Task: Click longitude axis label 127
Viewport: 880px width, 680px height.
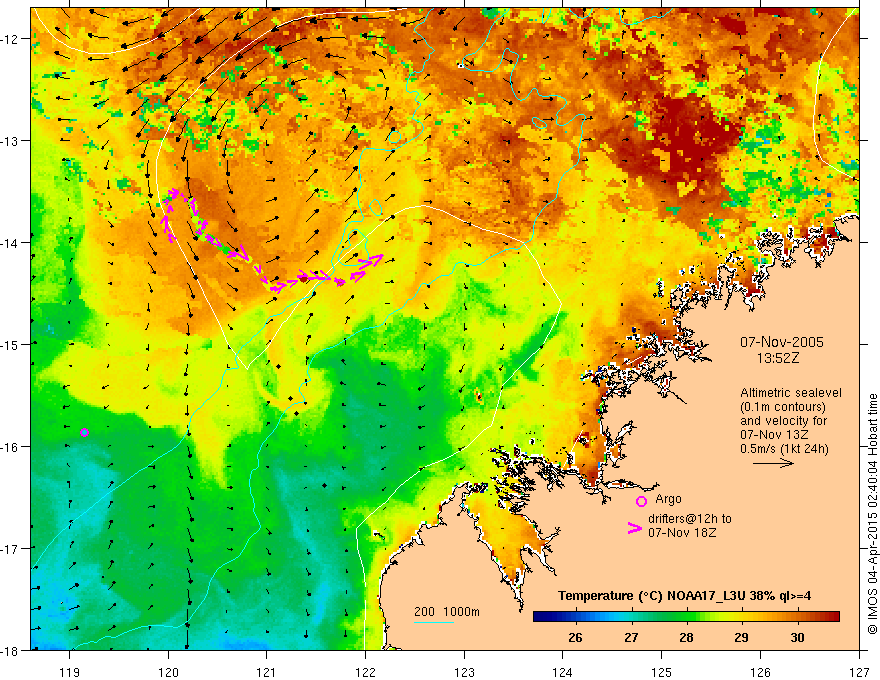Action: [x=859, y=672]
